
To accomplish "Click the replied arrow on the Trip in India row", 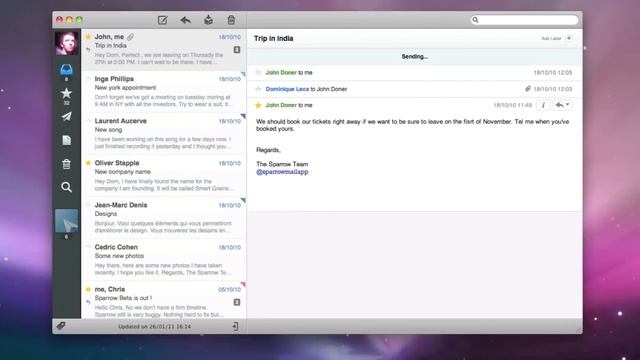I will click(x=88, y=50).
